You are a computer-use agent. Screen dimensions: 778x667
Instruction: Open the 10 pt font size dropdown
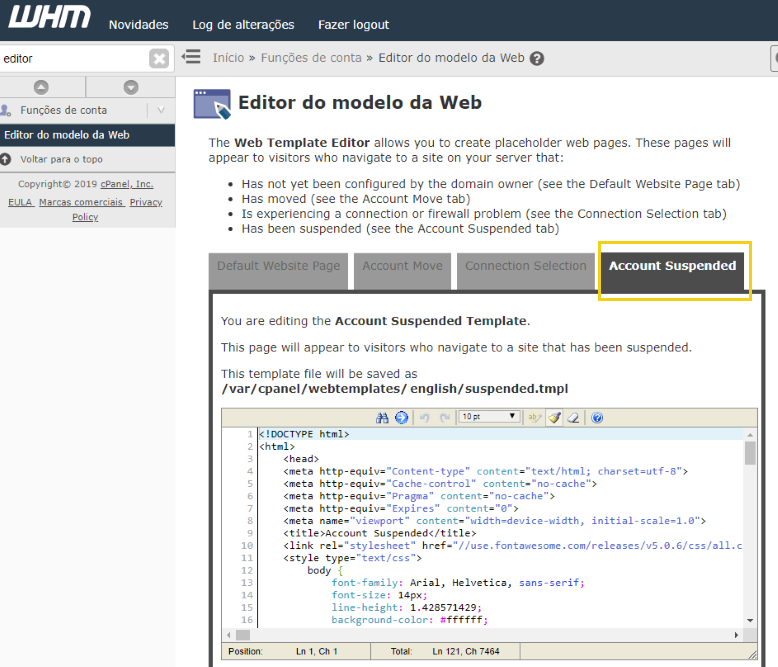pyautogui.click(x=489, y=416)
